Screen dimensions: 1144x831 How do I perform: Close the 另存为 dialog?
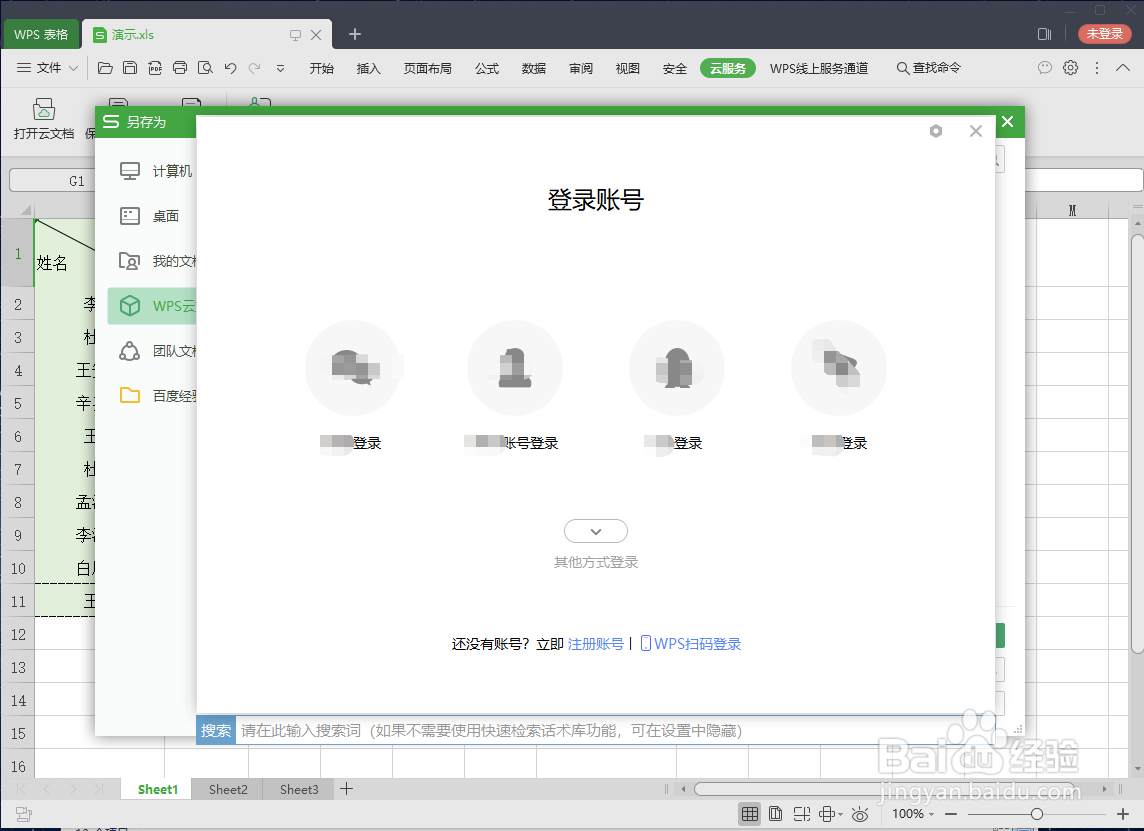pyautogui.click(x=1008, y=122)
